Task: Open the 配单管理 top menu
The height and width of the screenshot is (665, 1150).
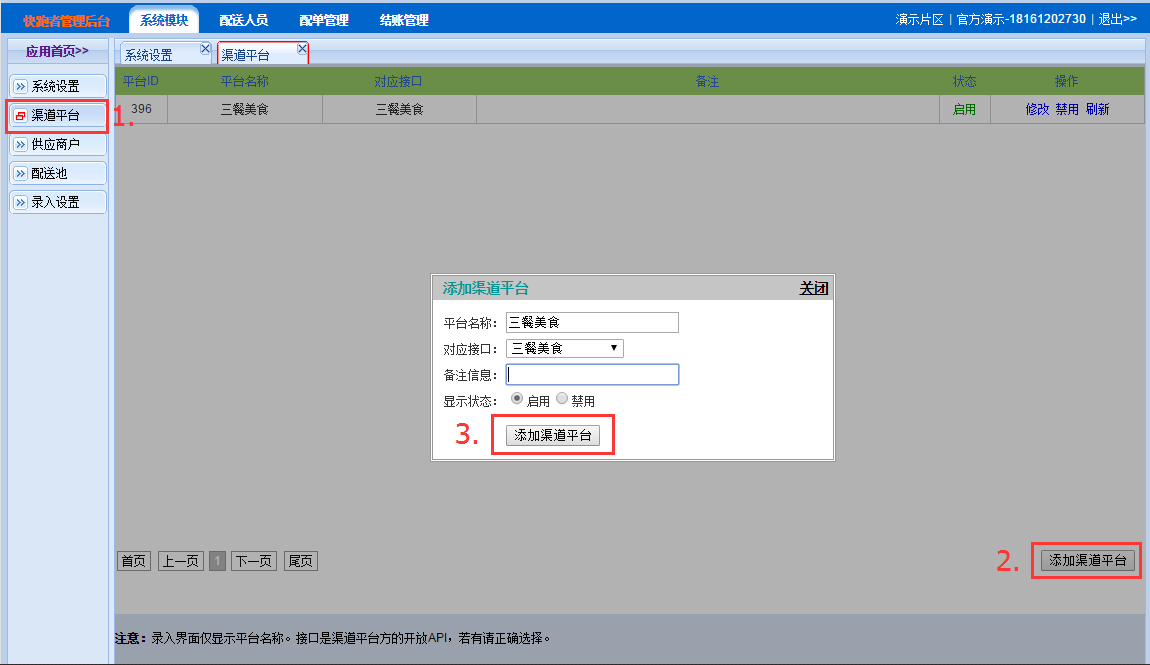Action: point(324,20)
